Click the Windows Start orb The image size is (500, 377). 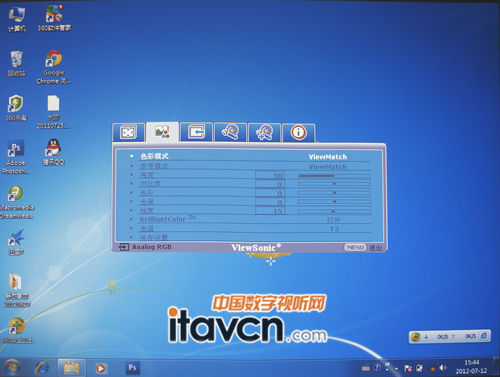[x=12, y=368]
